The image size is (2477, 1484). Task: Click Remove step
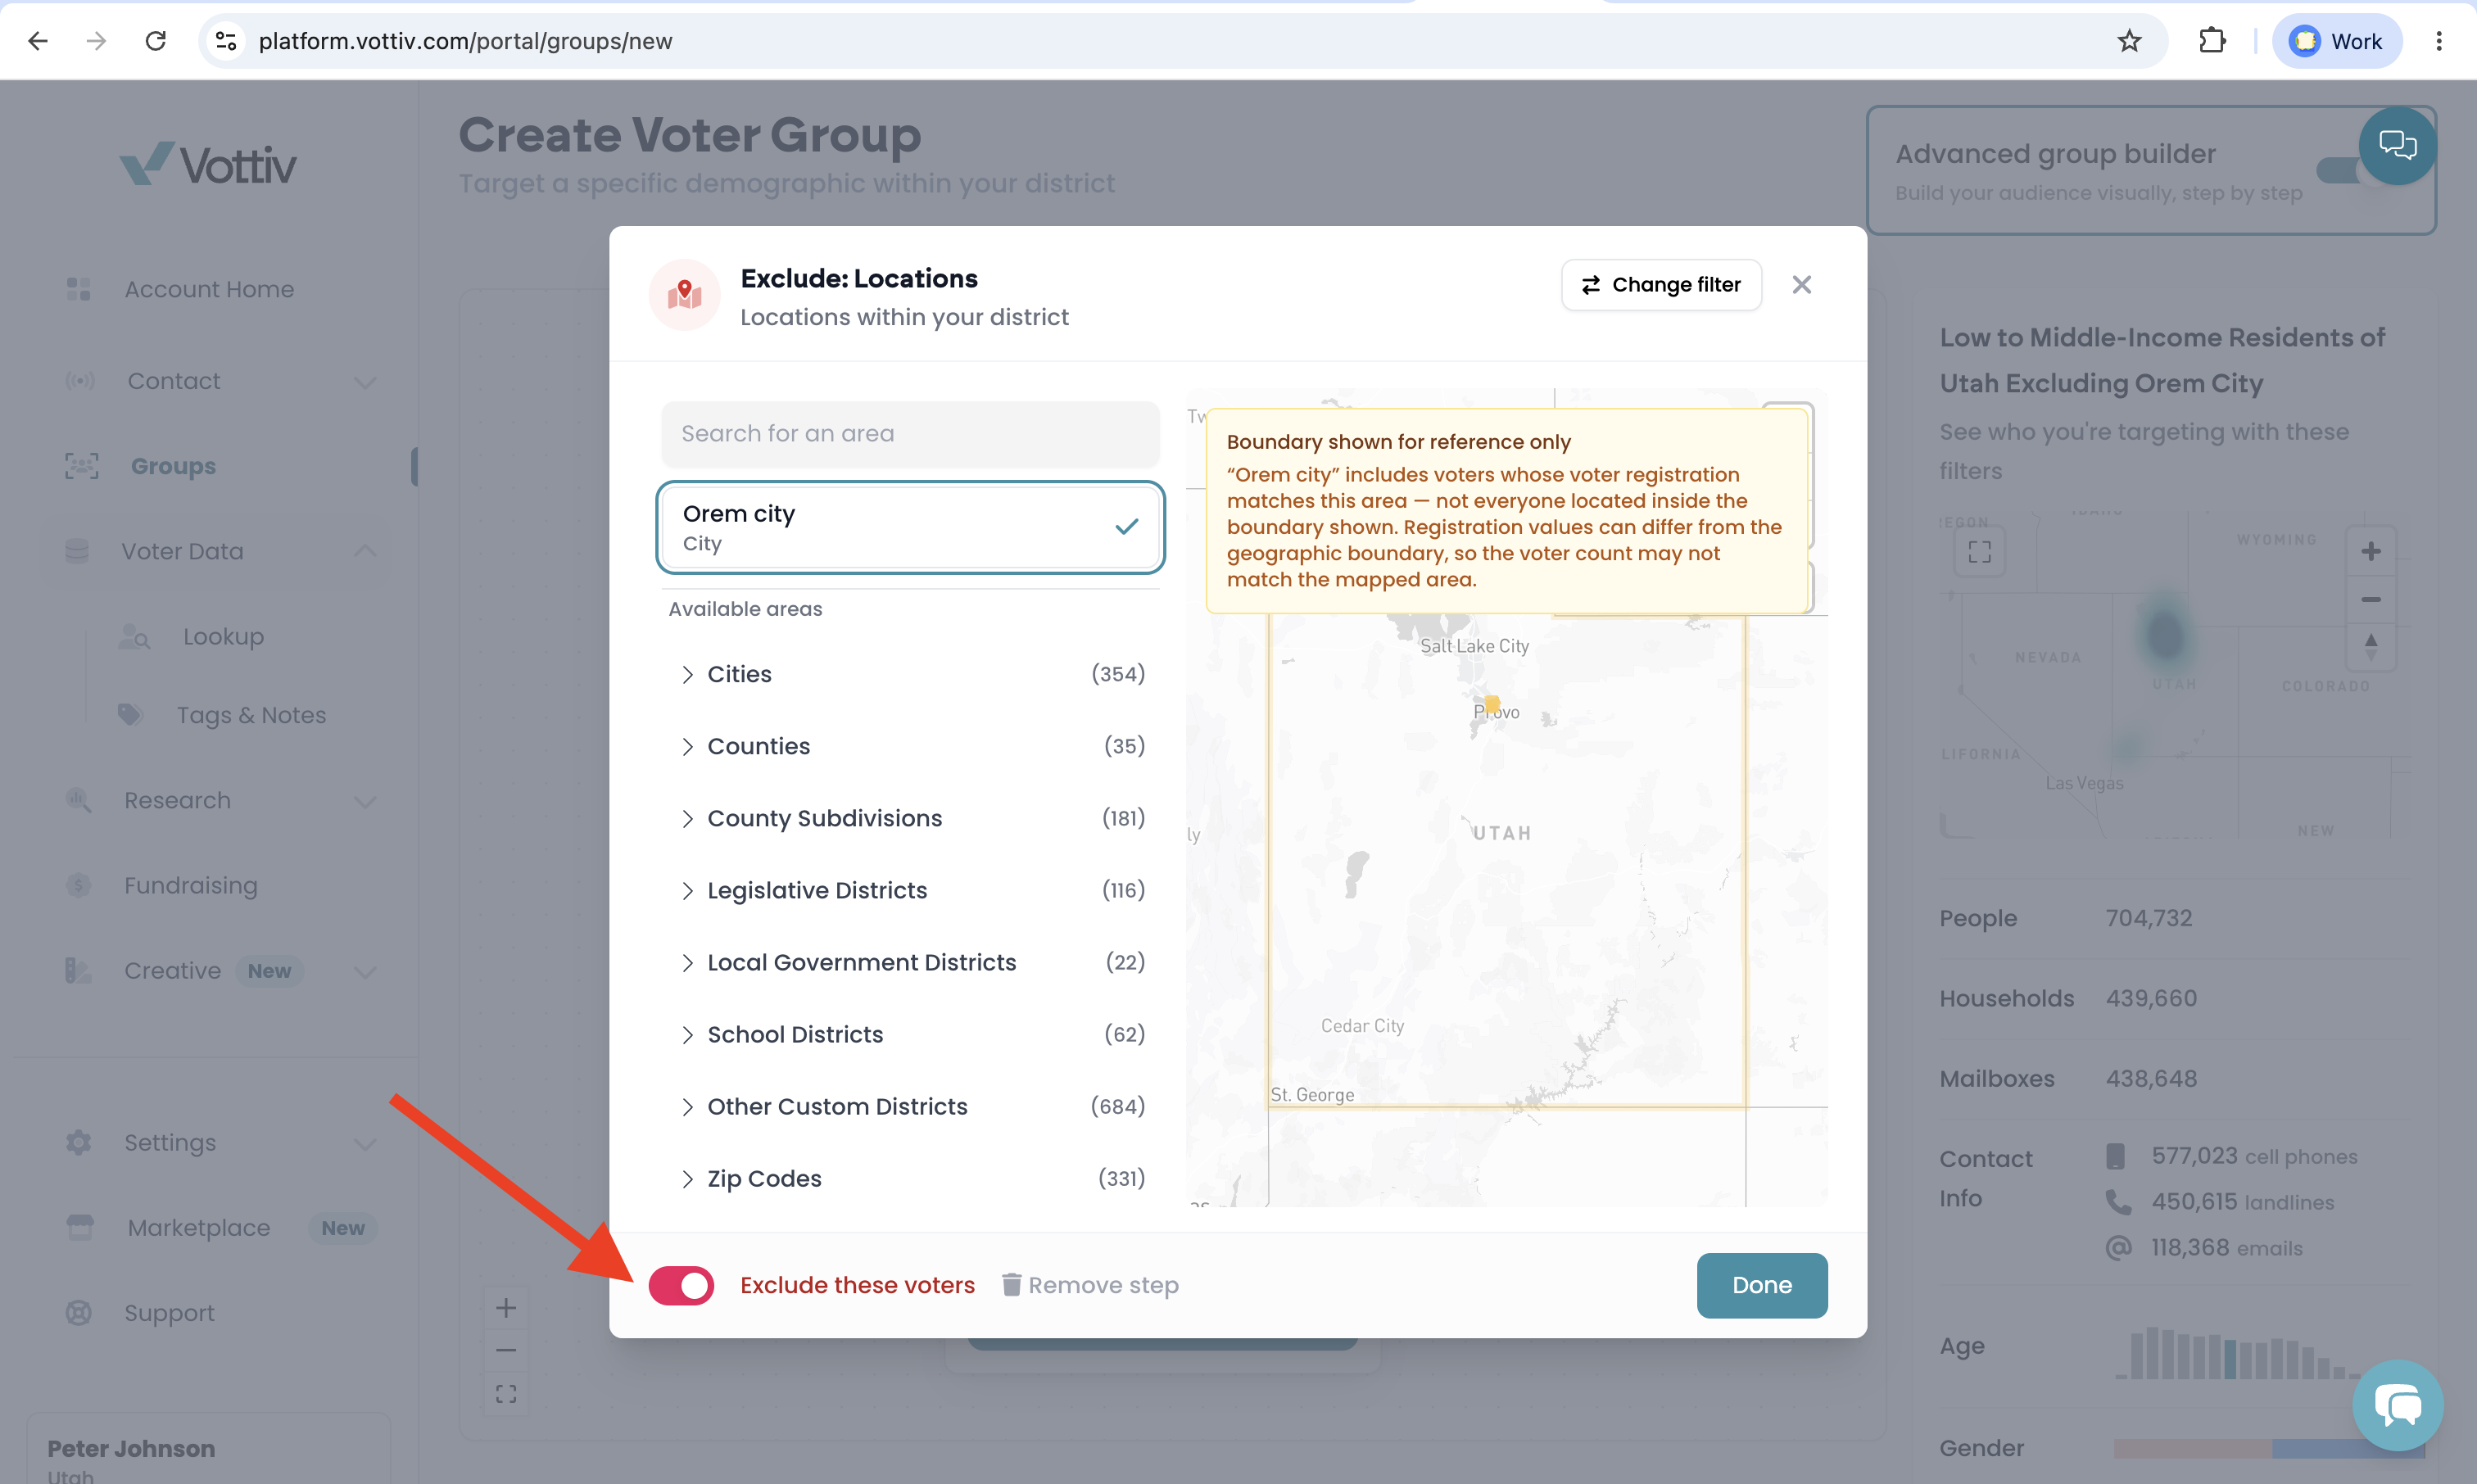coord(1090,1285)
